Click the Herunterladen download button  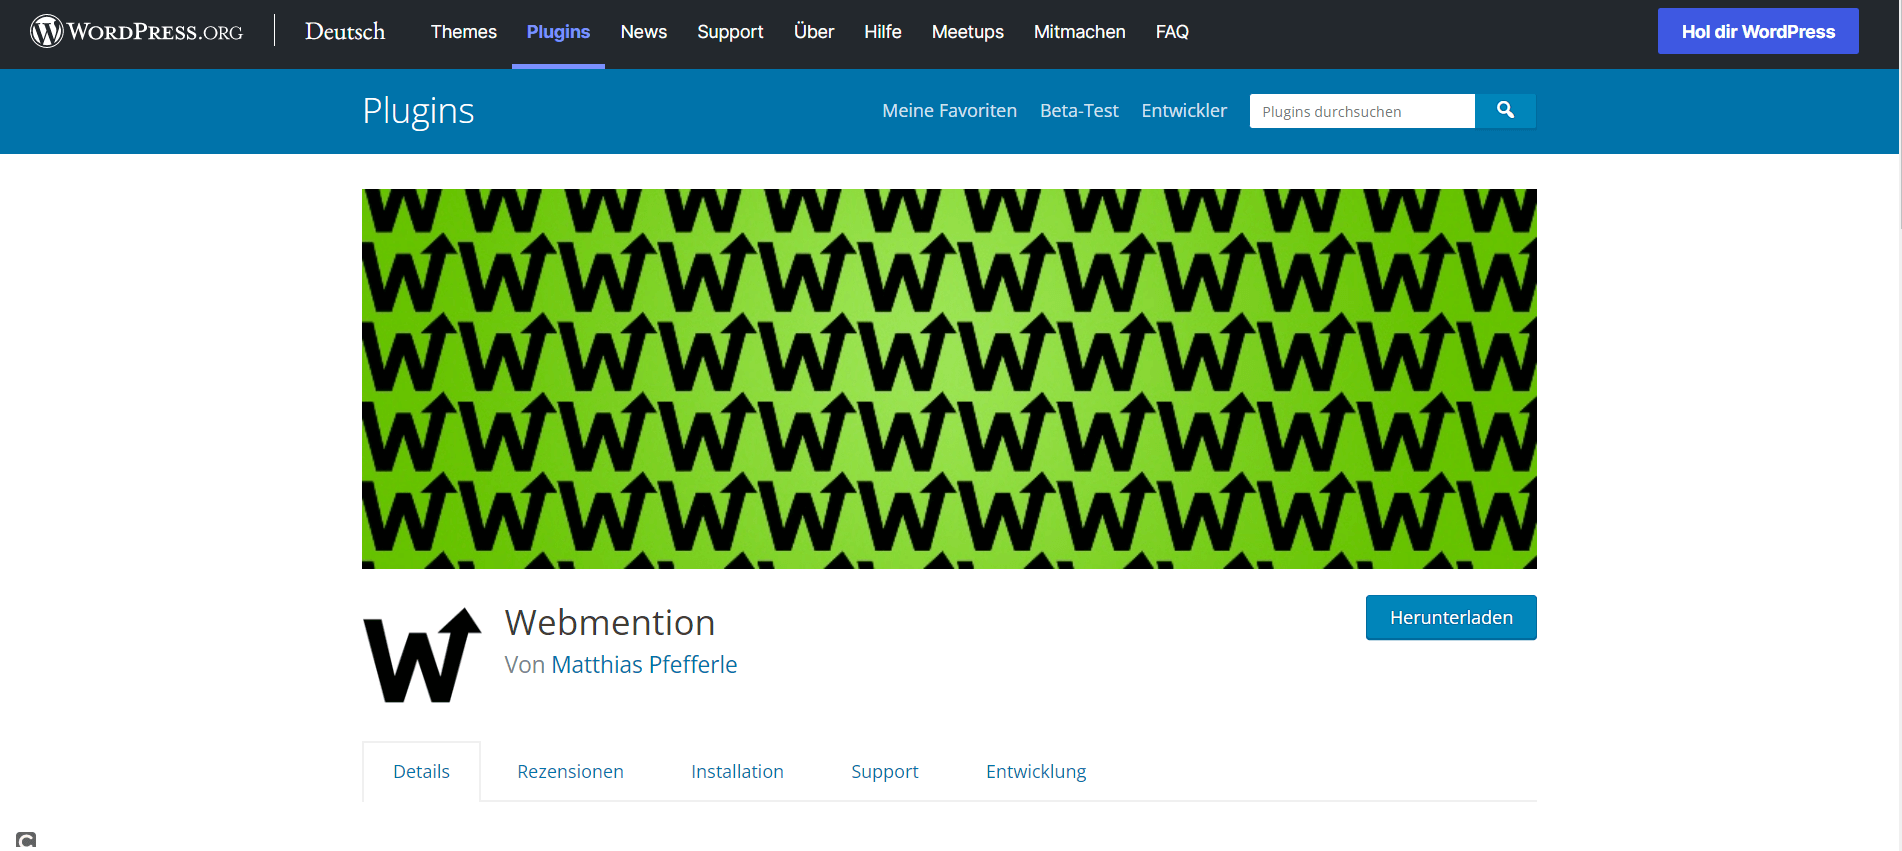pyautogui.click(x=1451, y=618)
